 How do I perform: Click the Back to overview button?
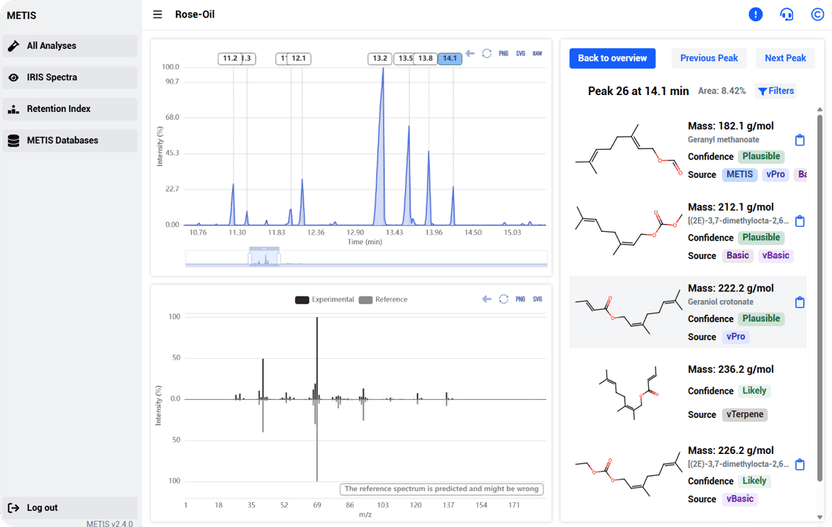click(612, 58)
